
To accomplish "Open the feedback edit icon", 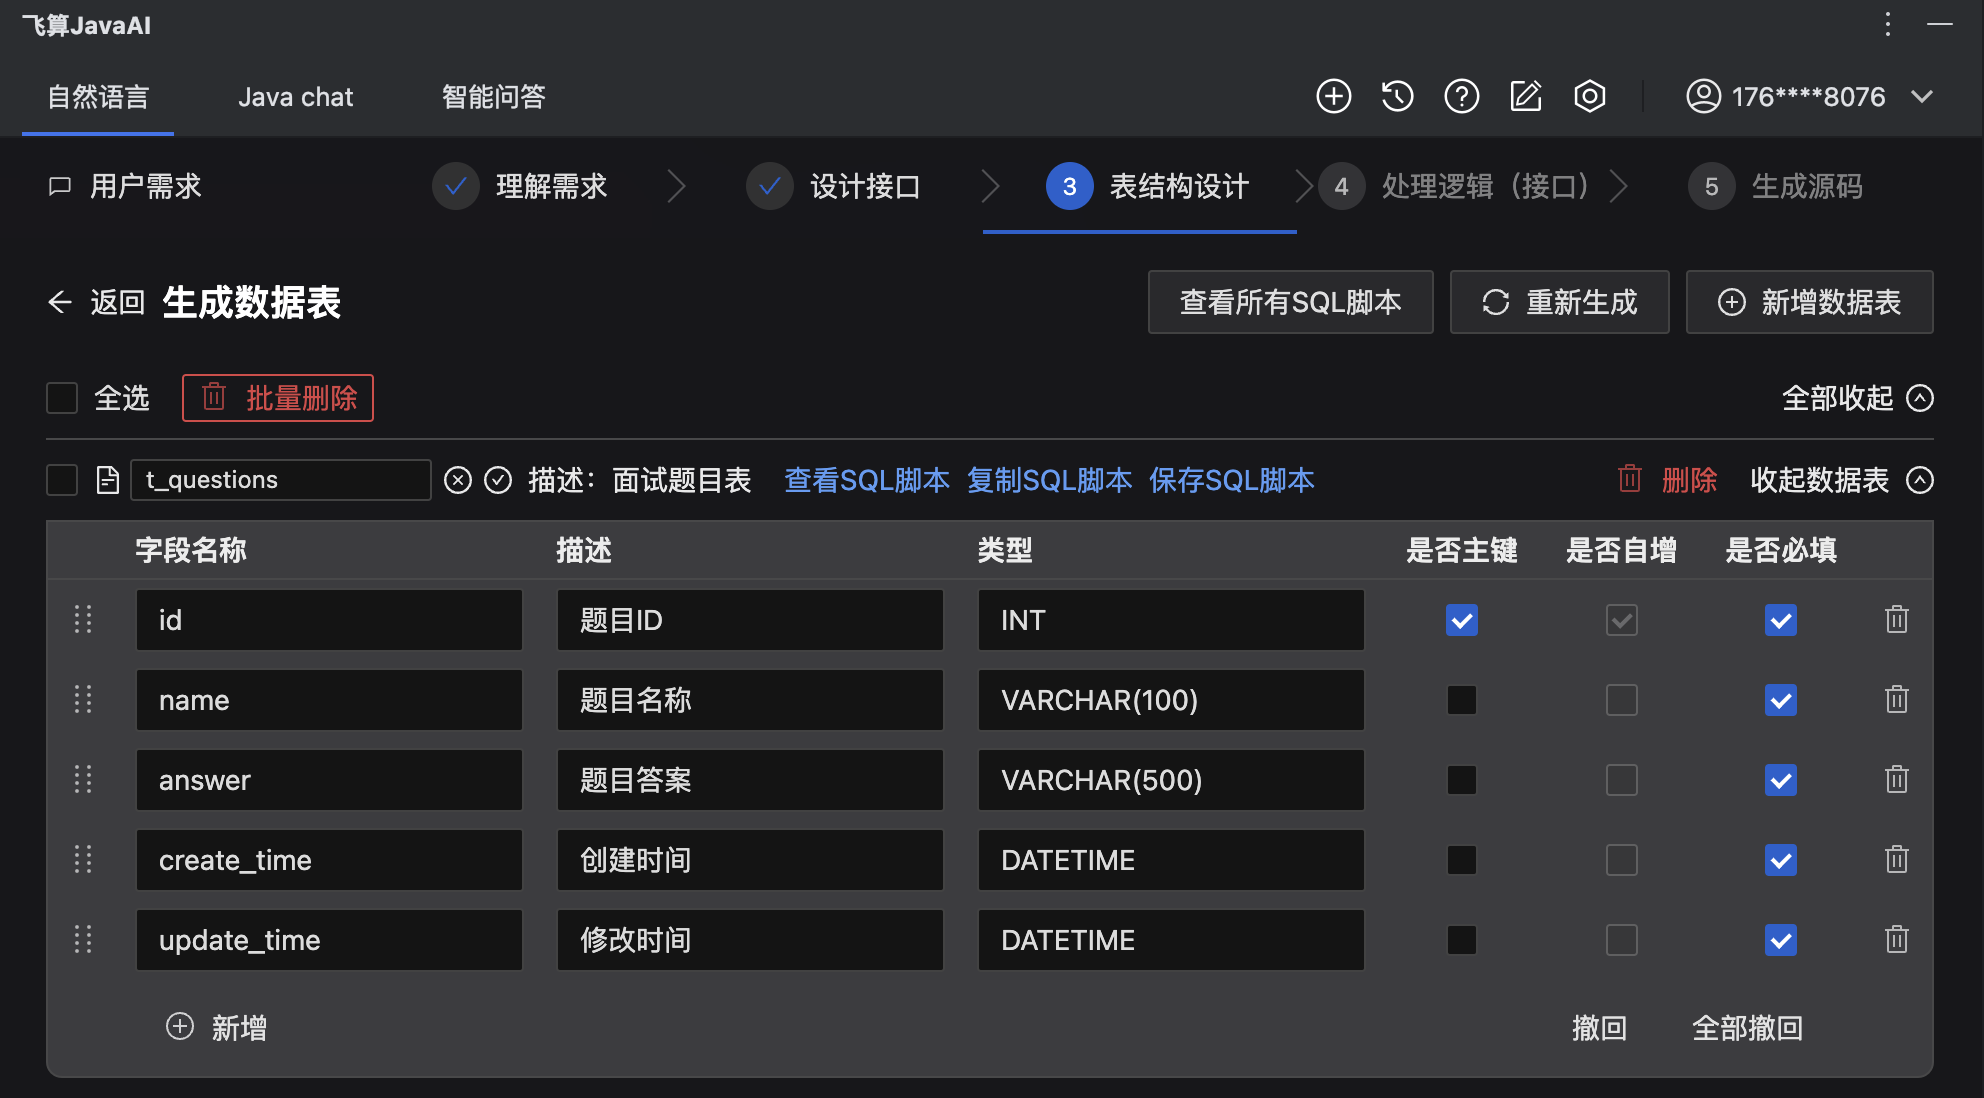I will click(1525, 96).
